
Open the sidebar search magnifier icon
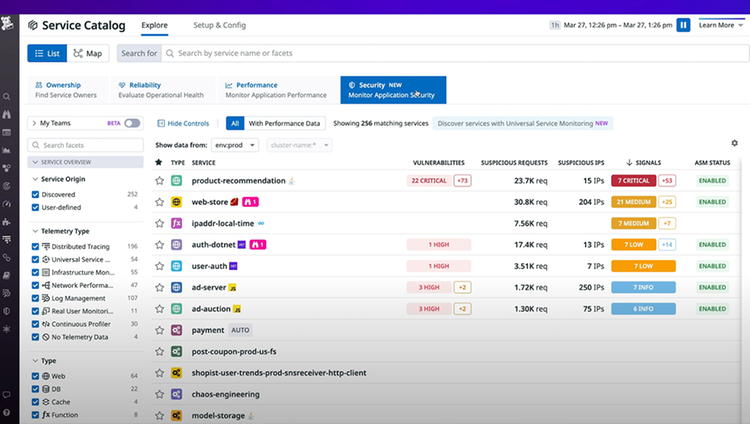pyautogui.click(x=7, y=97)
